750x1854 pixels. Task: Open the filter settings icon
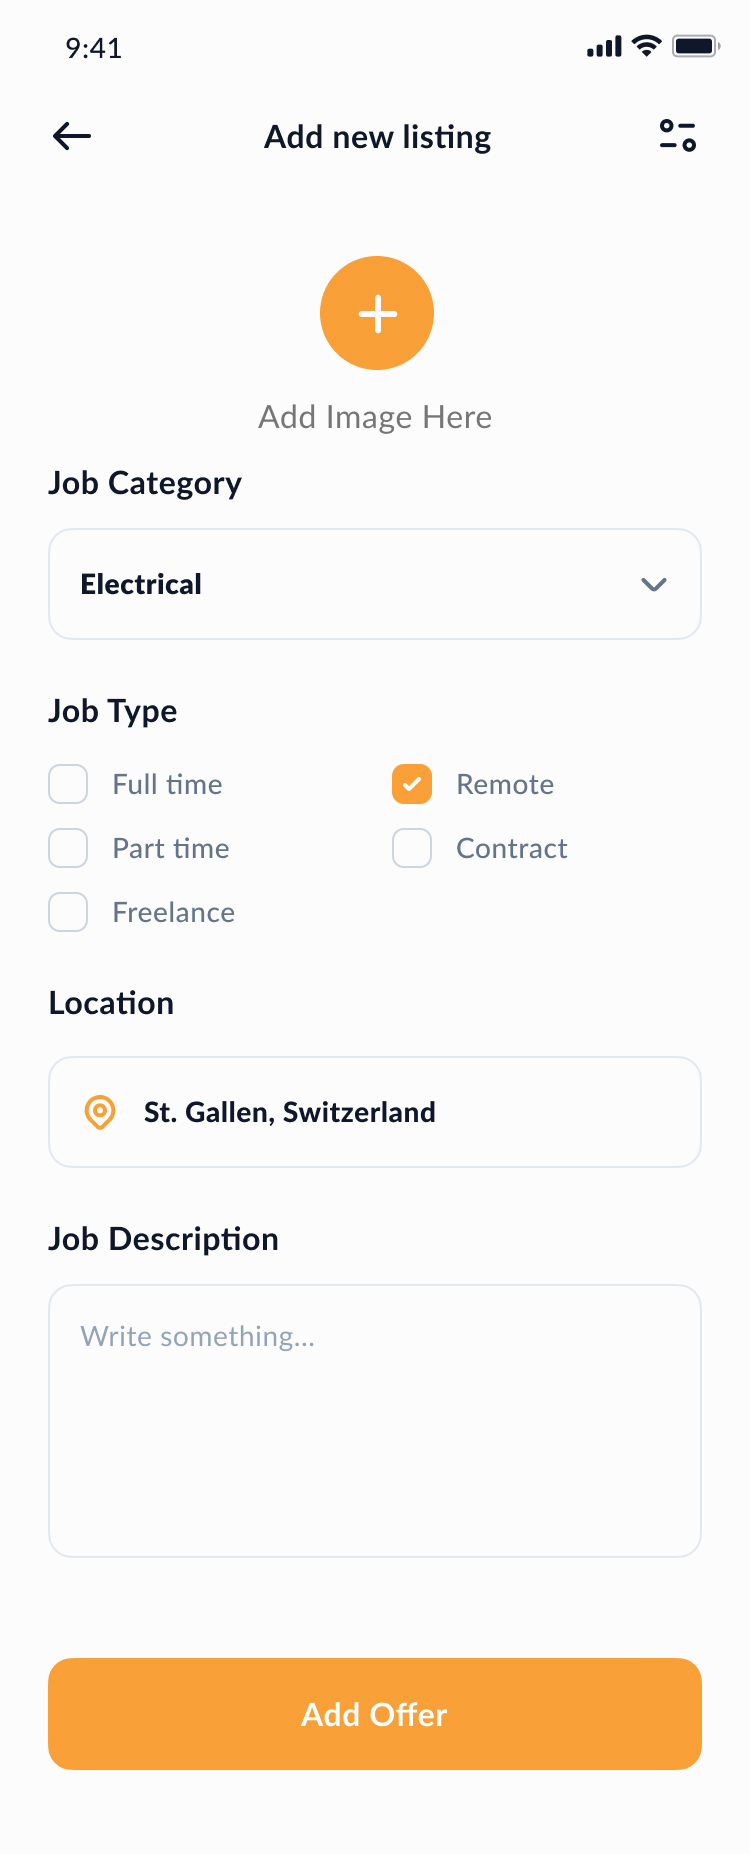pos(677,136)
